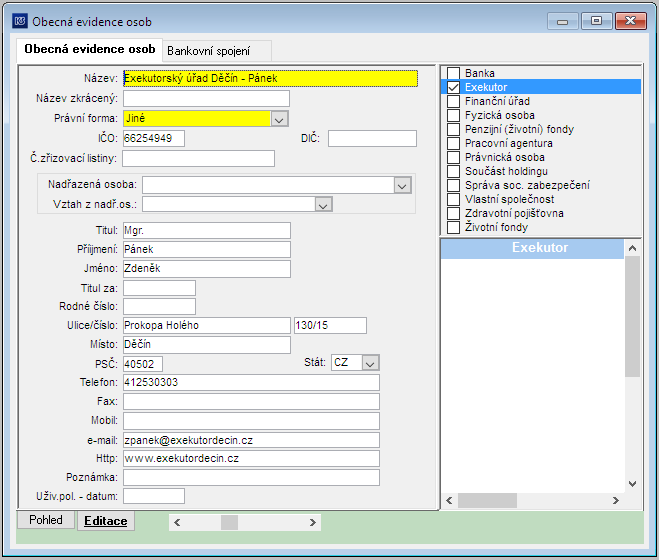
Task: Tick the Finanční úřad checkbox
Action: (453, 101)
